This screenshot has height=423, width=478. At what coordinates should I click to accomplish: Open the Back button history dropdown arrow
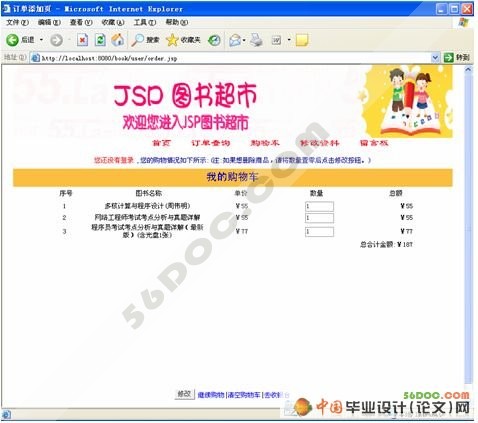pos(41,40)
